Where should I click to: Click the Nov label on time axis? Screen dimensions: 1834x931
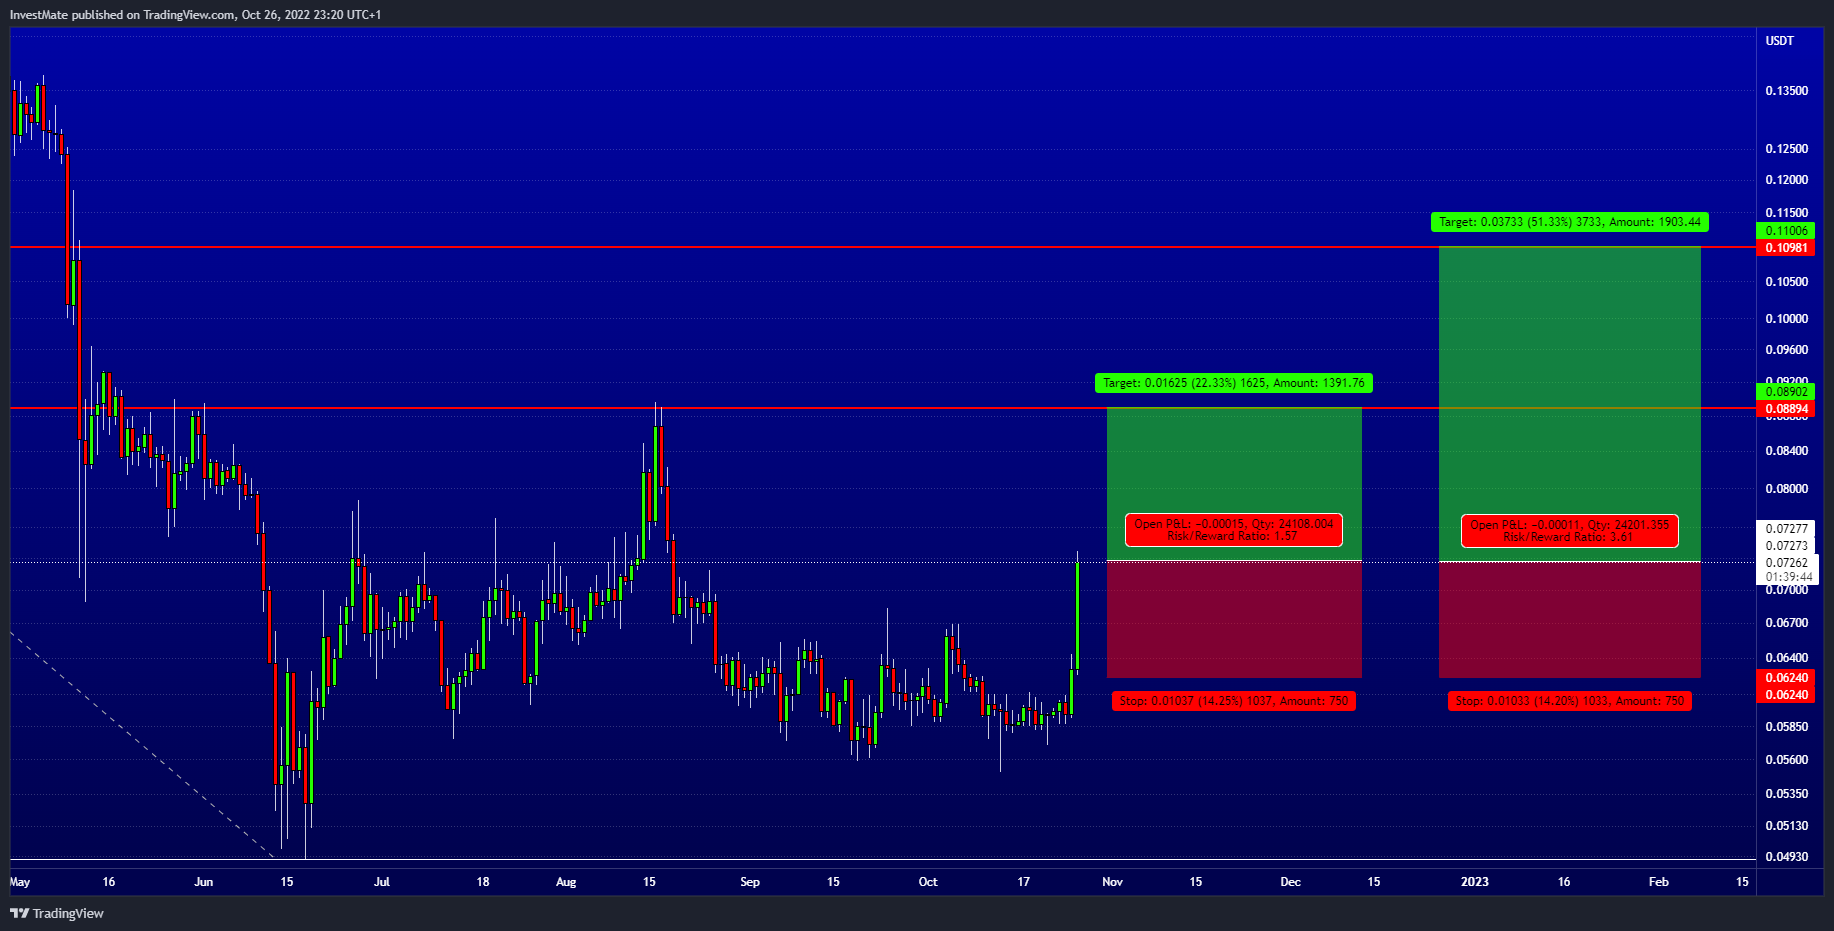(x=1113, y=882)
